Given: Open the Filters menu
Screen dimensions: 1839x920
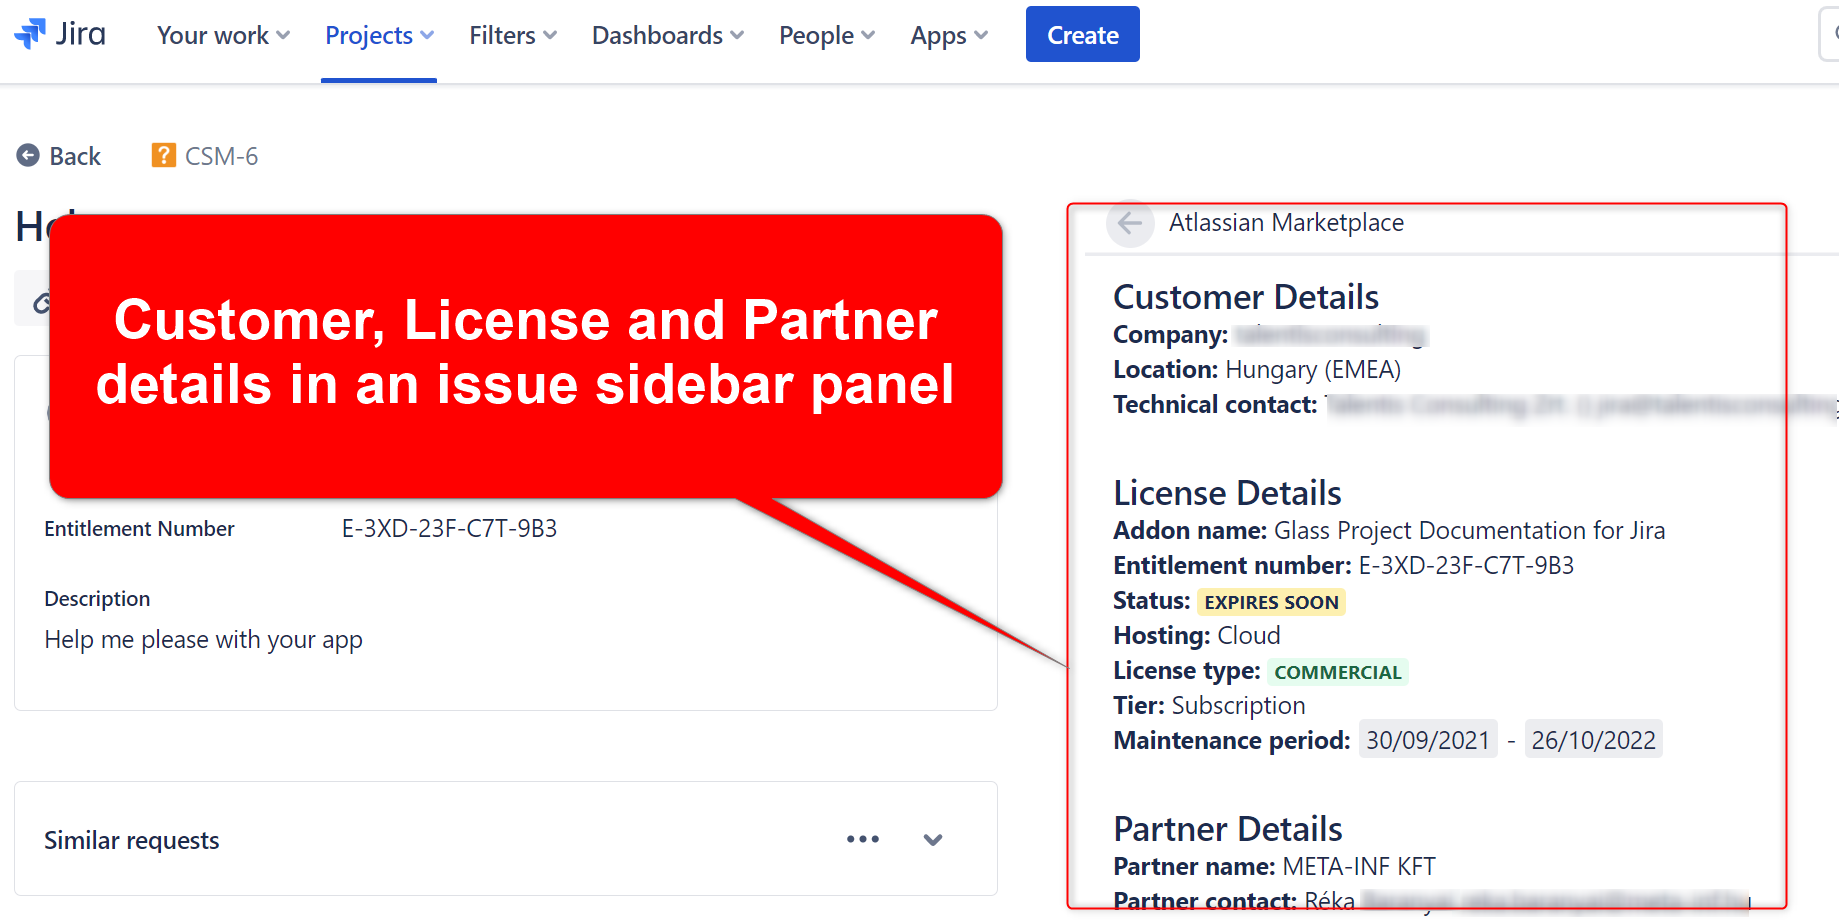Looking at the screenshot, I should [x=513, y=35].
